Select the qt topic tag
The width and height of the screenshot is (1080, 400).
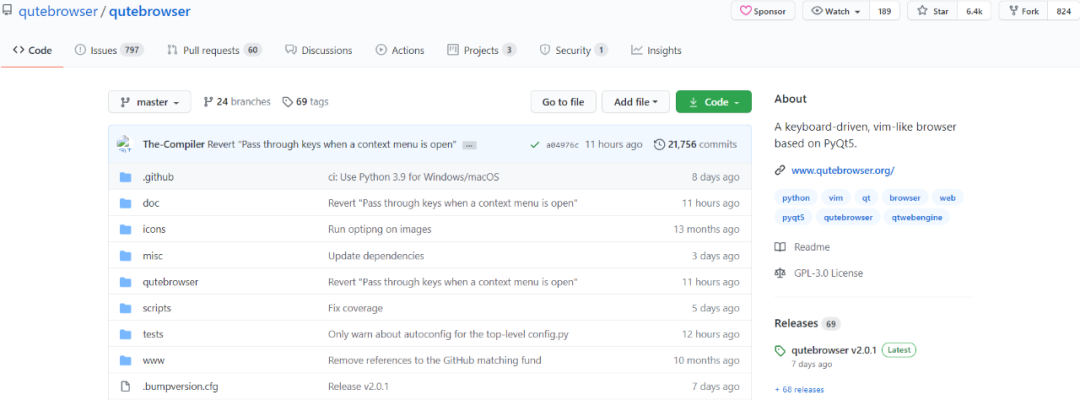[x=866, y=198]
